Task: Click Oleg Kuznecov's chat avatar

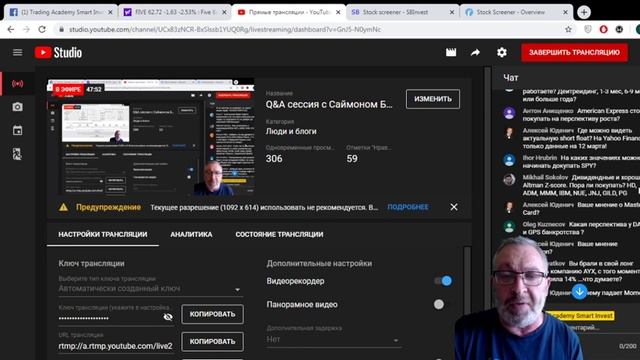Action: tap(509, 227)
